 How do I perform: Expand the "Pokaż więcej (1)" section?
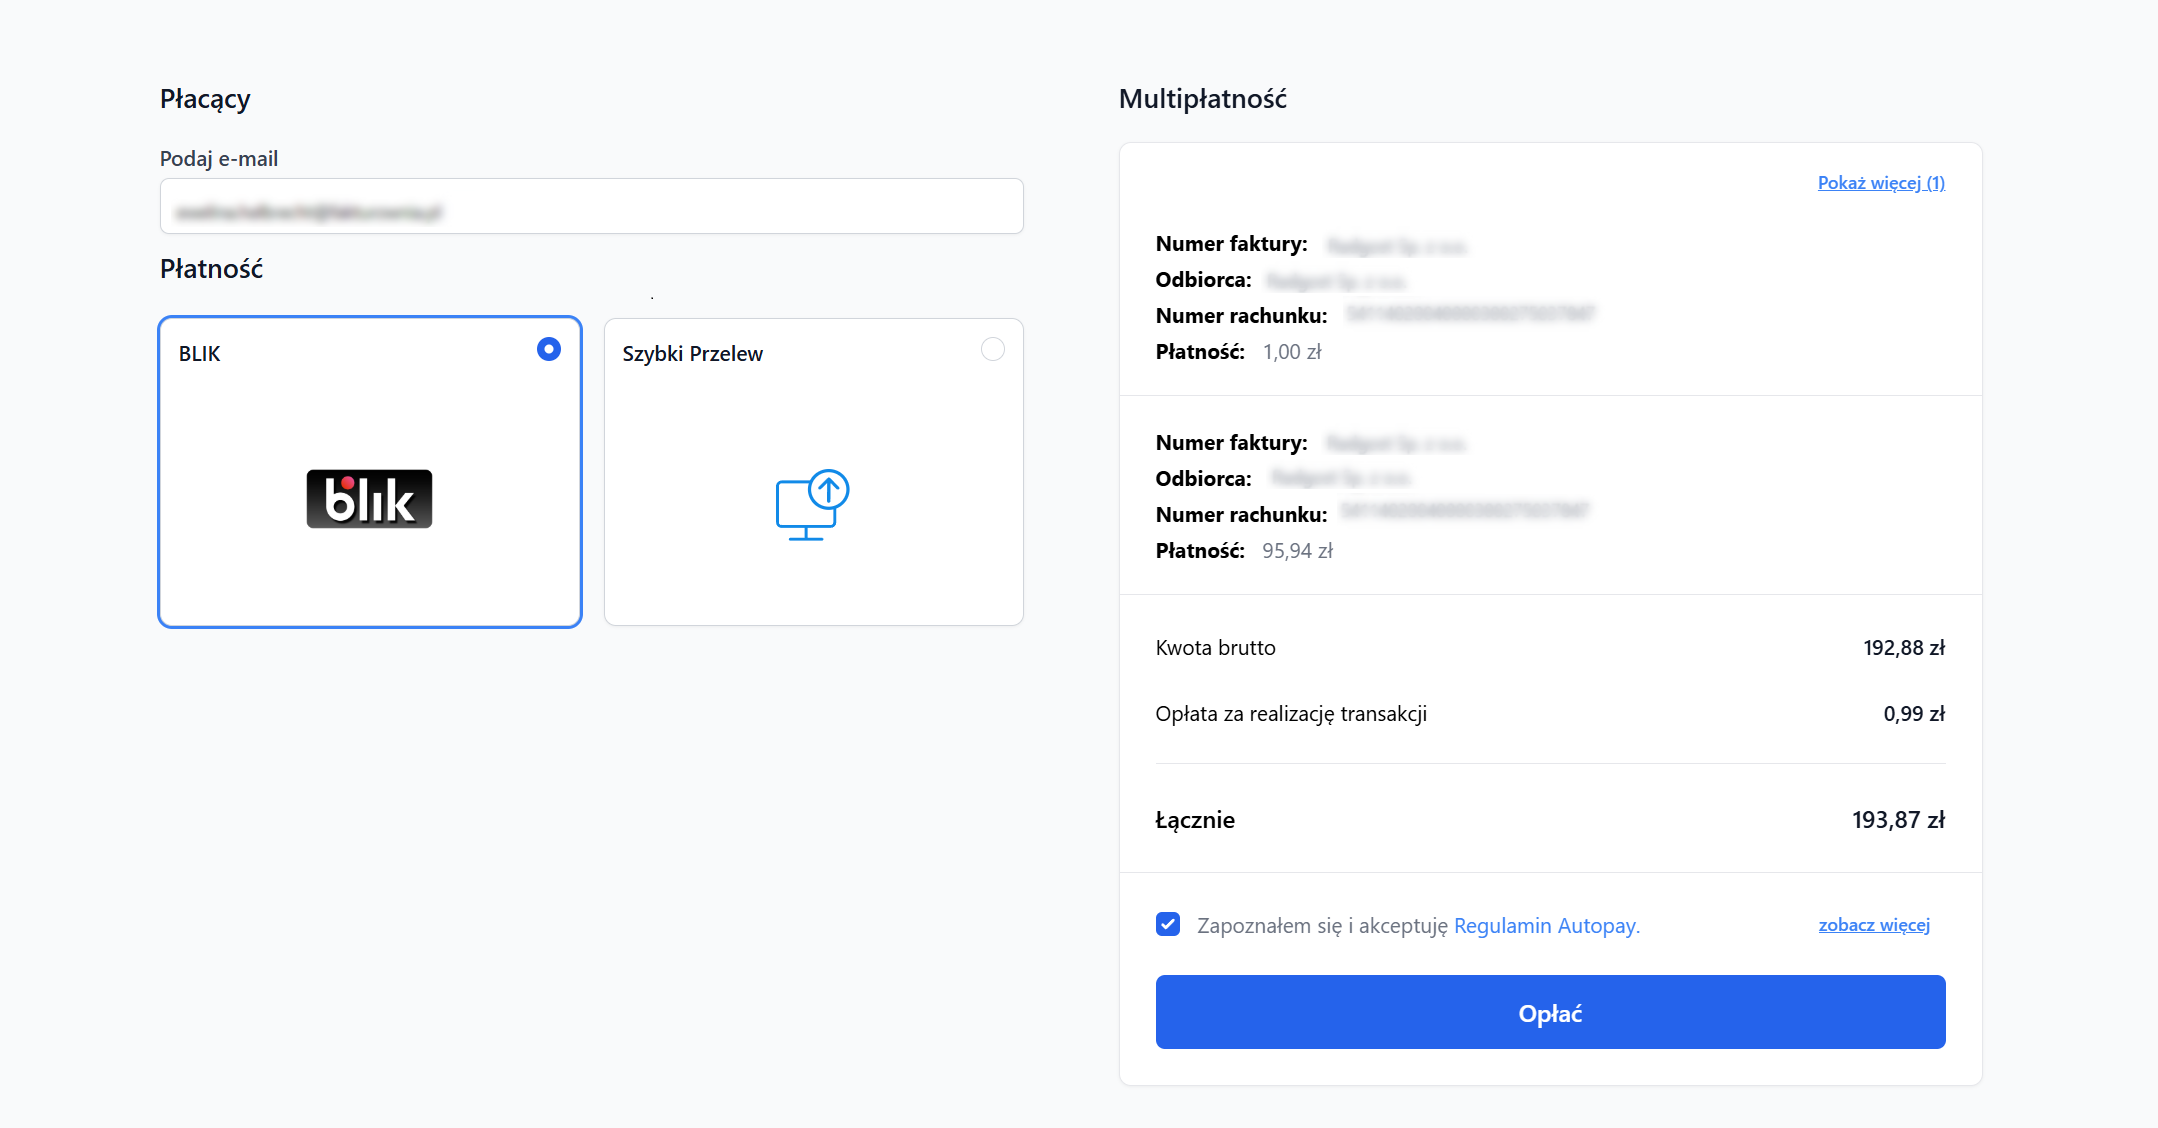pyautogui.click(x=1880, y=182)
